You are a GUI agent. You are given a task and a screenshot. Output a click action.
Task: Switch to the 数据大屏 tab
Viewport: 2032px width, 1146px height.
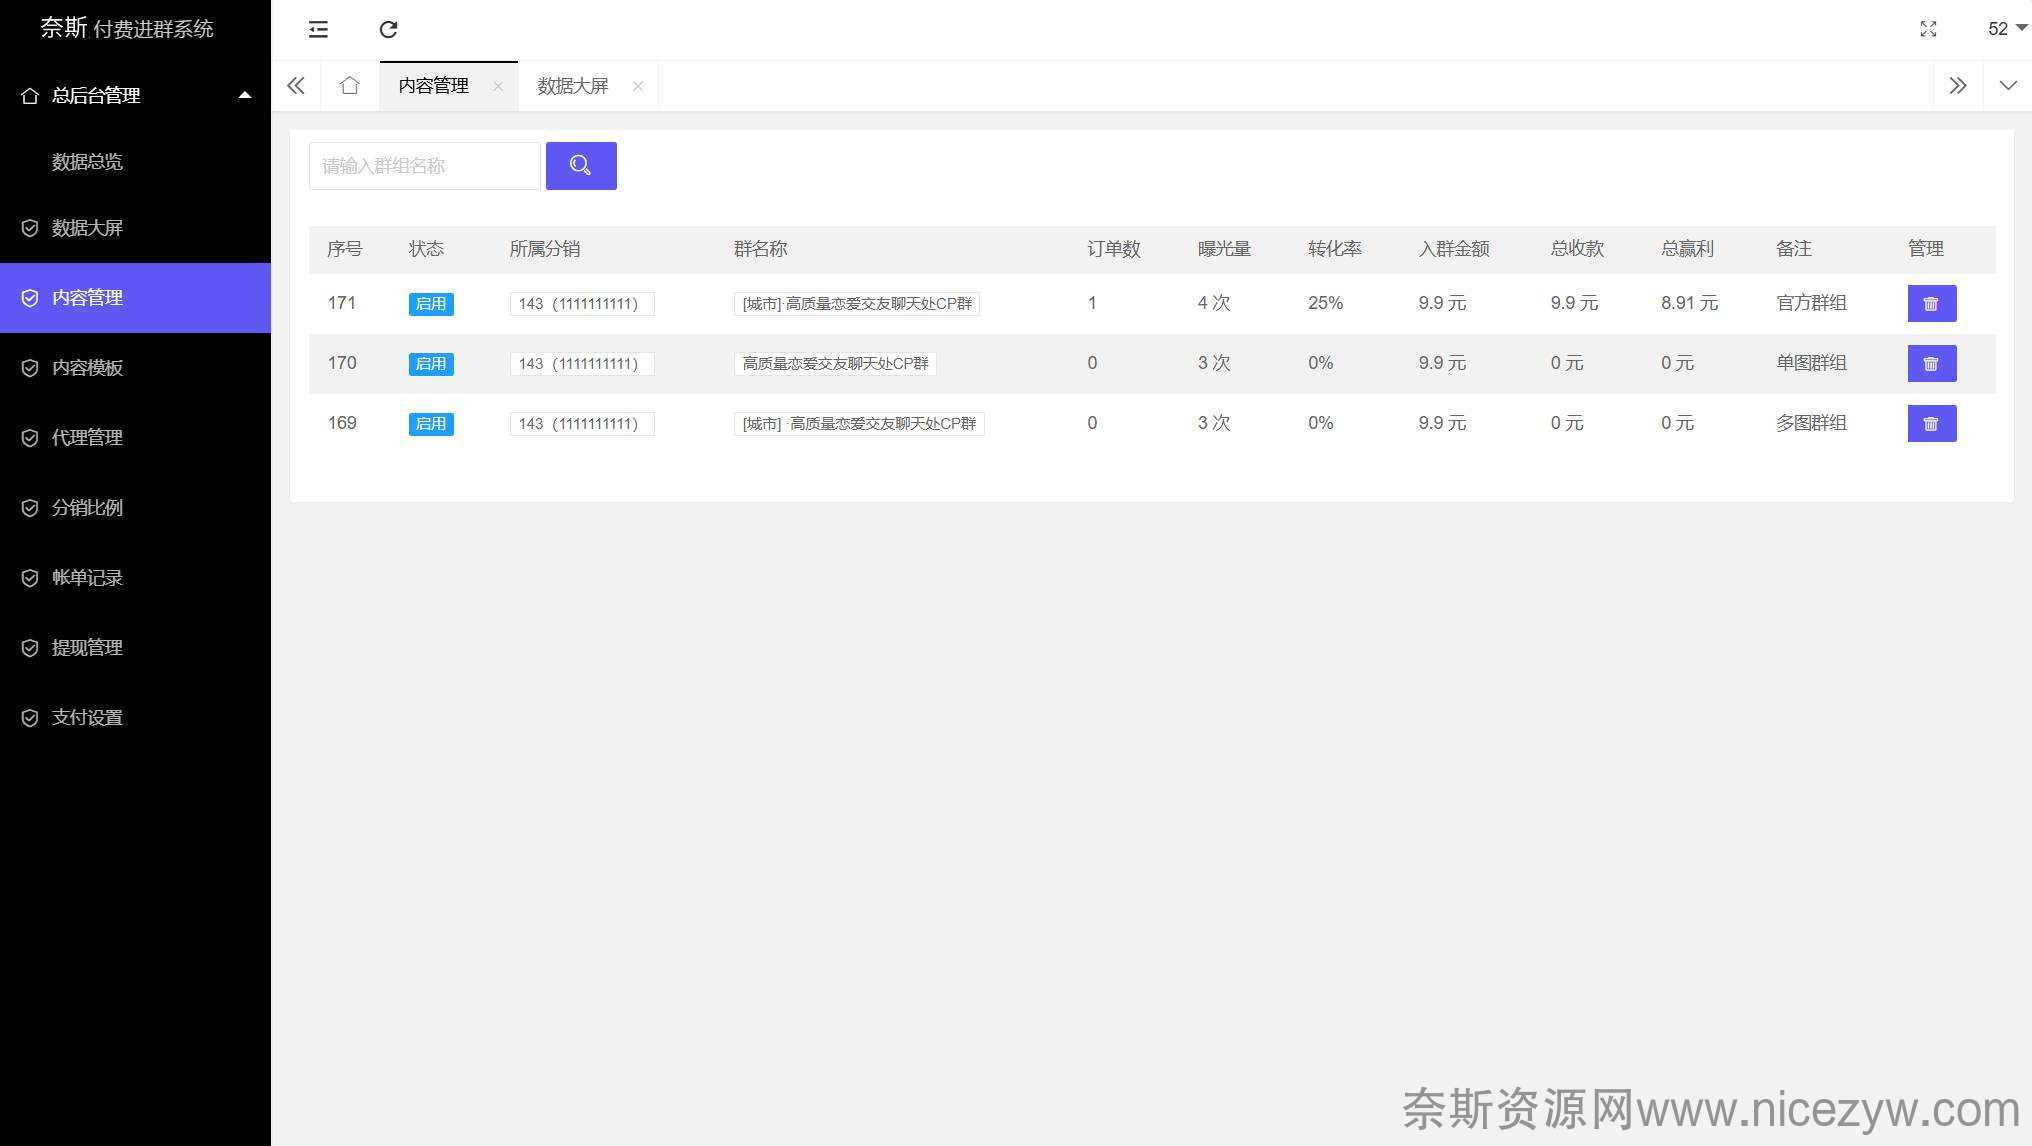click(573, 85)
